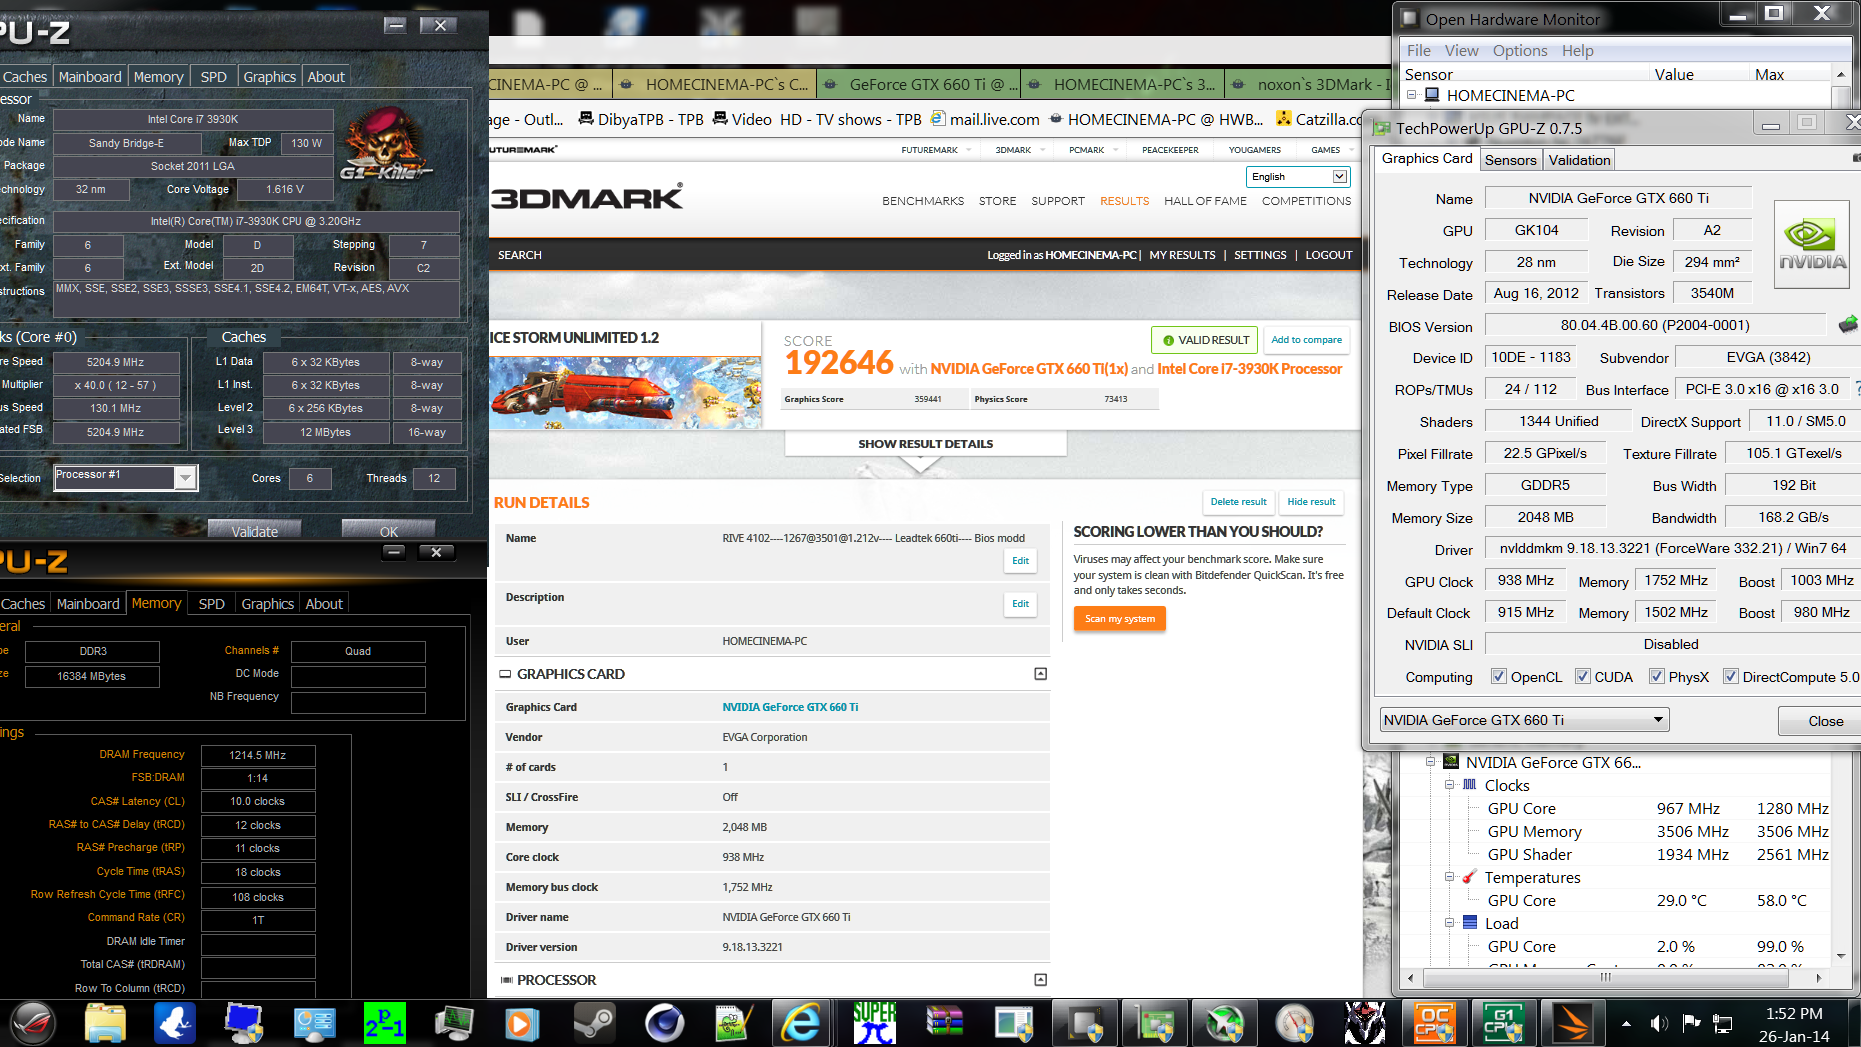
Task: Collapse the Graphics Card section on 3DMark
Action: point(1040,674)
